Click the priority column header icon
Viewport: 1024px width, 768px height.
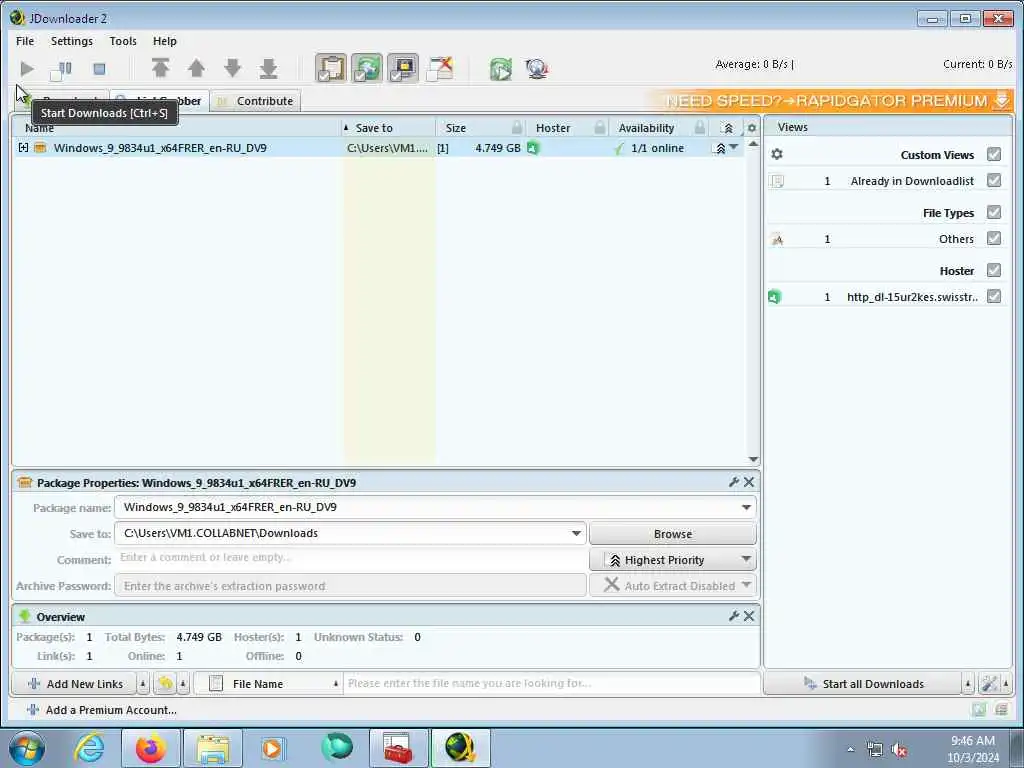pyautogui.click(x=728, y=128)
